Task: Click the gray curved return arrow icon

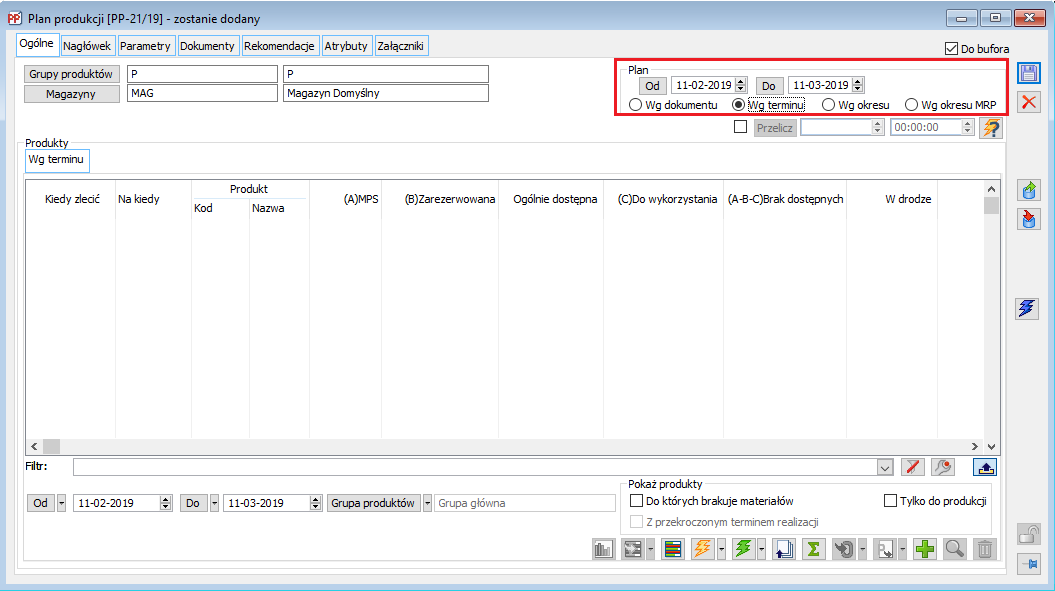Action: tap(844, 549)
